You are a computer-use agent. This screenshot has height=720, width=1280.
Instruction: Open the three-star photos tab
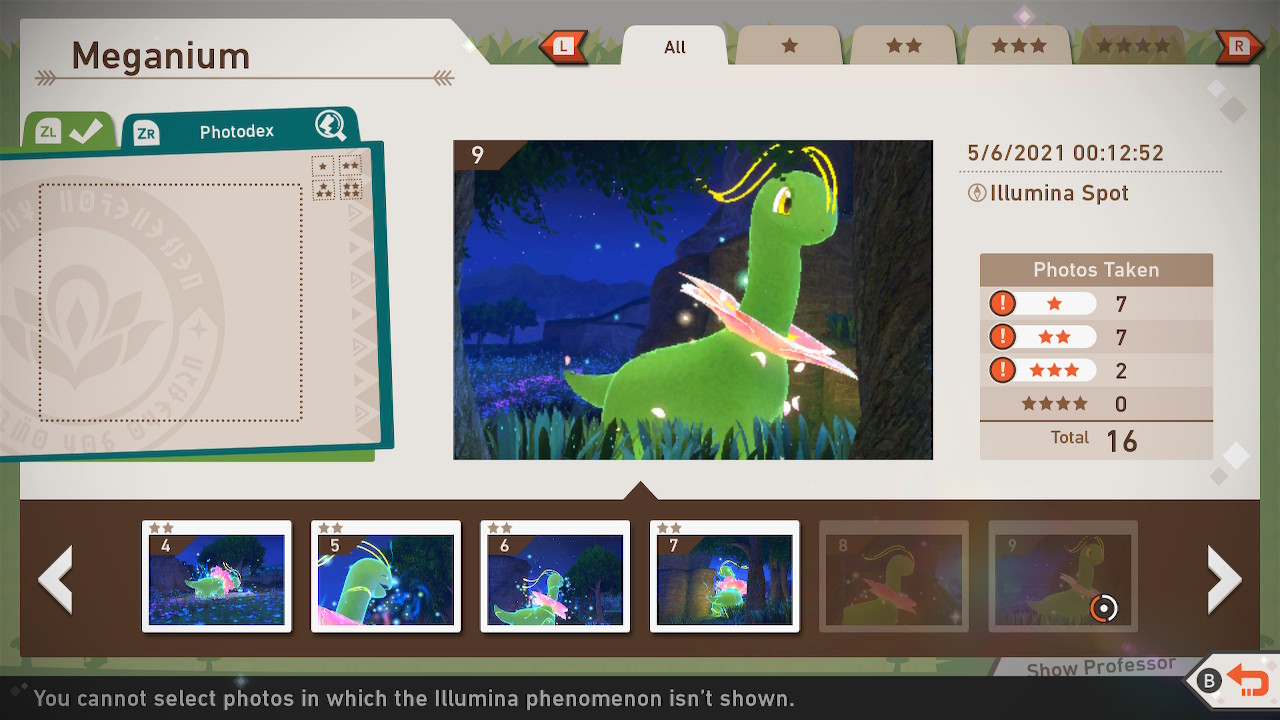click(1018, 46)
